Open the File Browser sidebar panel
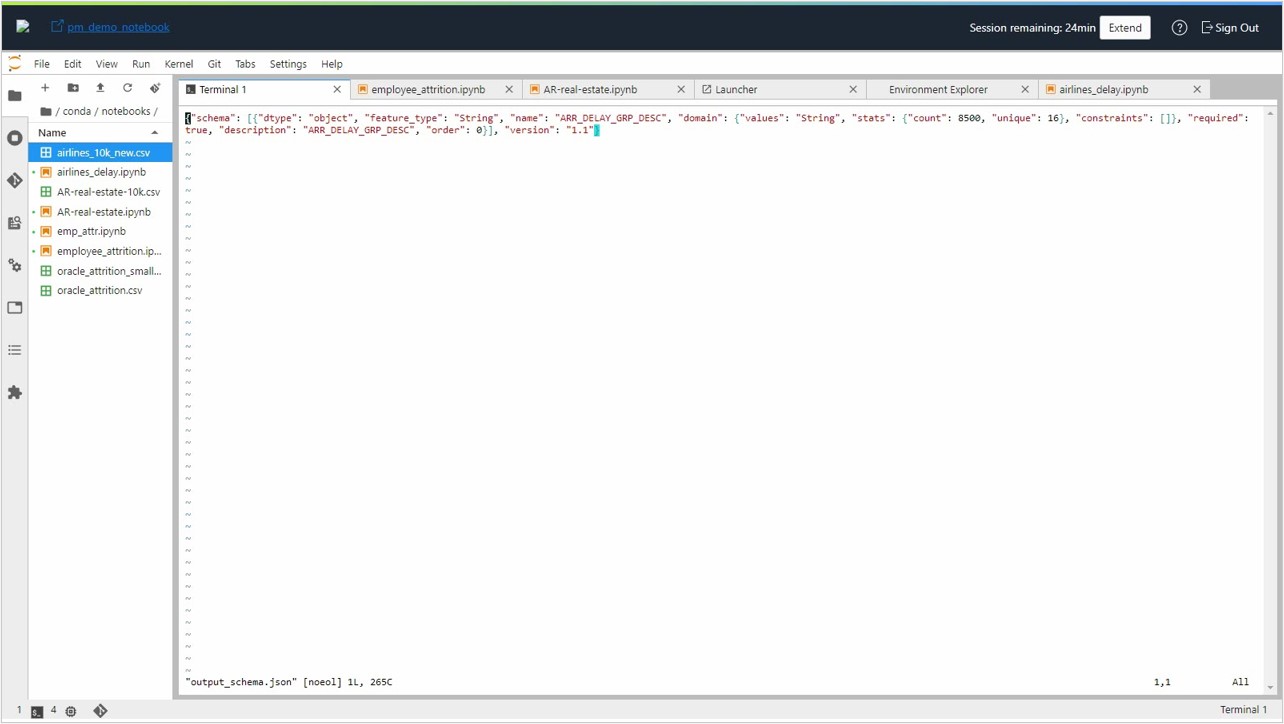 15,96
